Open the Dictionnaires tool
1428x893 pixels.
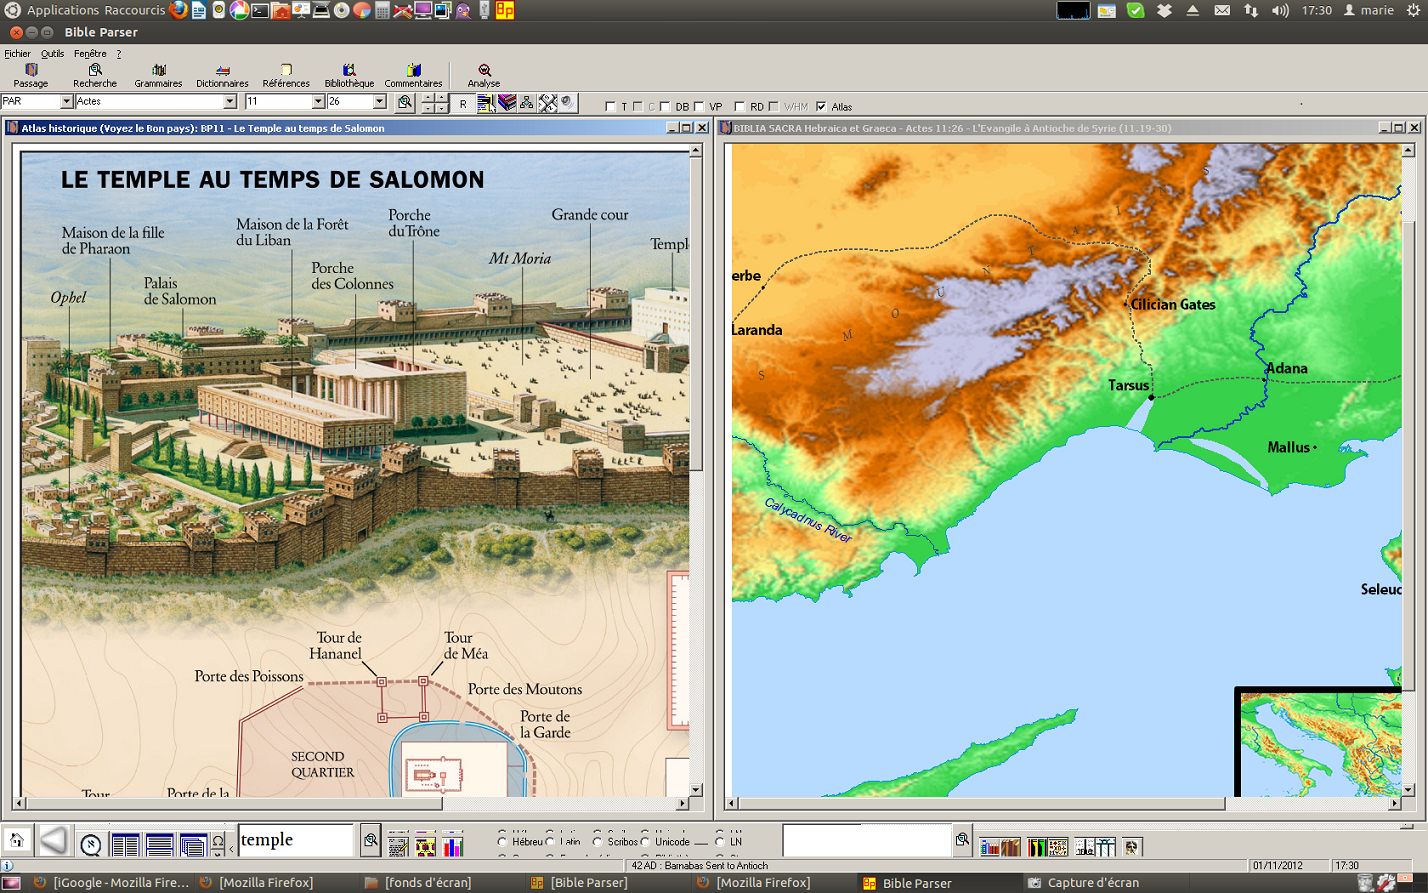click(x=222, y=76)
